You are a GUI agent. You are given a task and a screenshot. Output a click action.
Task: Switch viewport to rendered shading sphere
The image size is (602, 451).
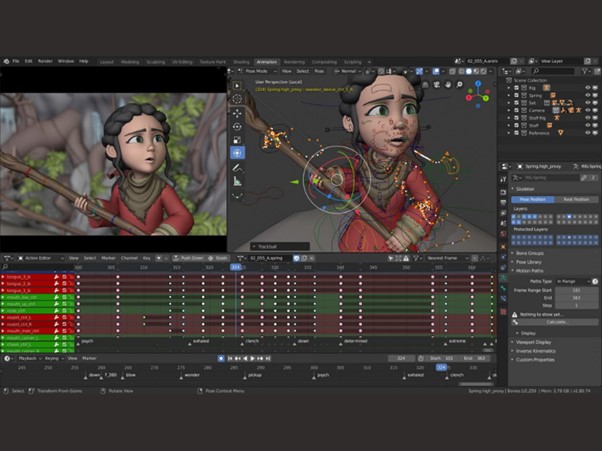point(483,71)
